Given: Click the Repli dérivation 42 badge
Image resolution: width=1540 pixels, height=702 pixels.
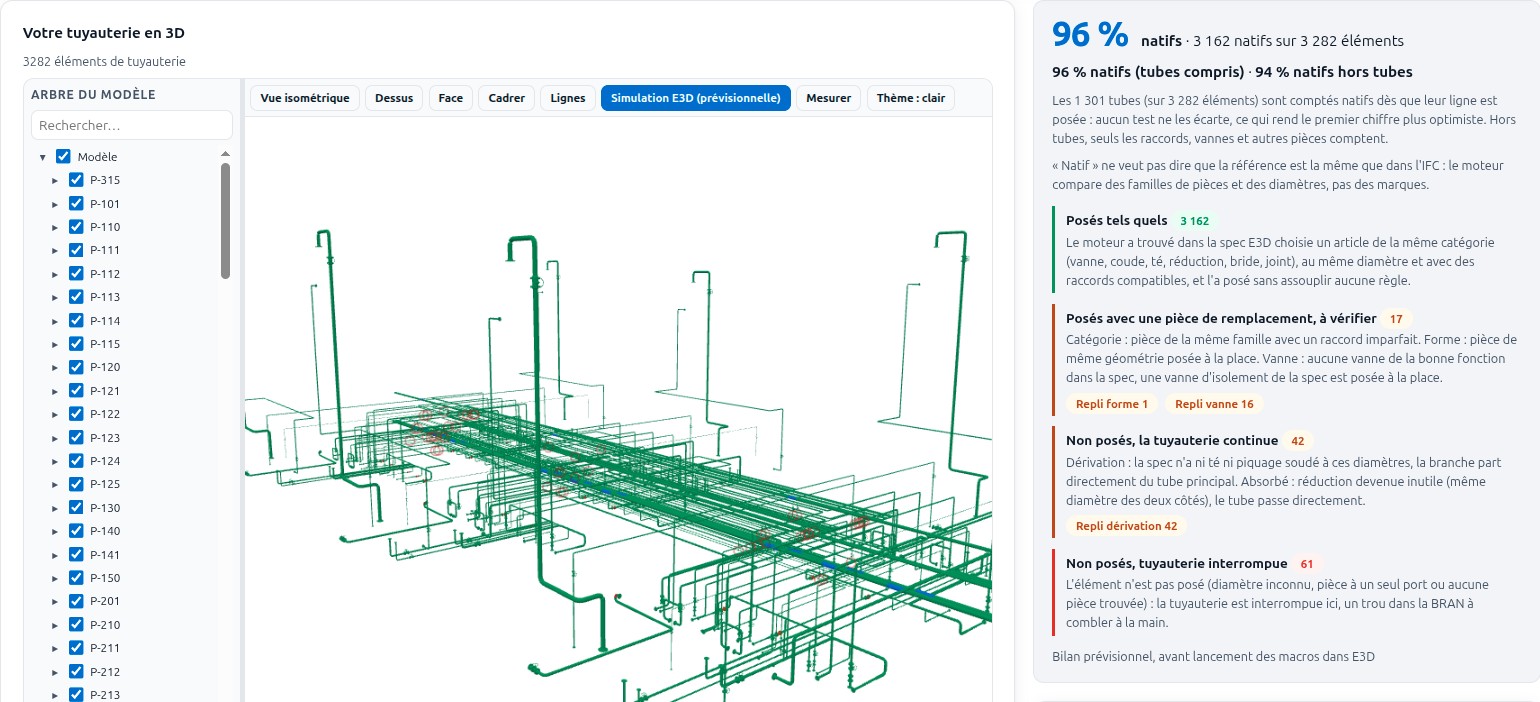Looking at the screenshot, I should pos(1127,526).
